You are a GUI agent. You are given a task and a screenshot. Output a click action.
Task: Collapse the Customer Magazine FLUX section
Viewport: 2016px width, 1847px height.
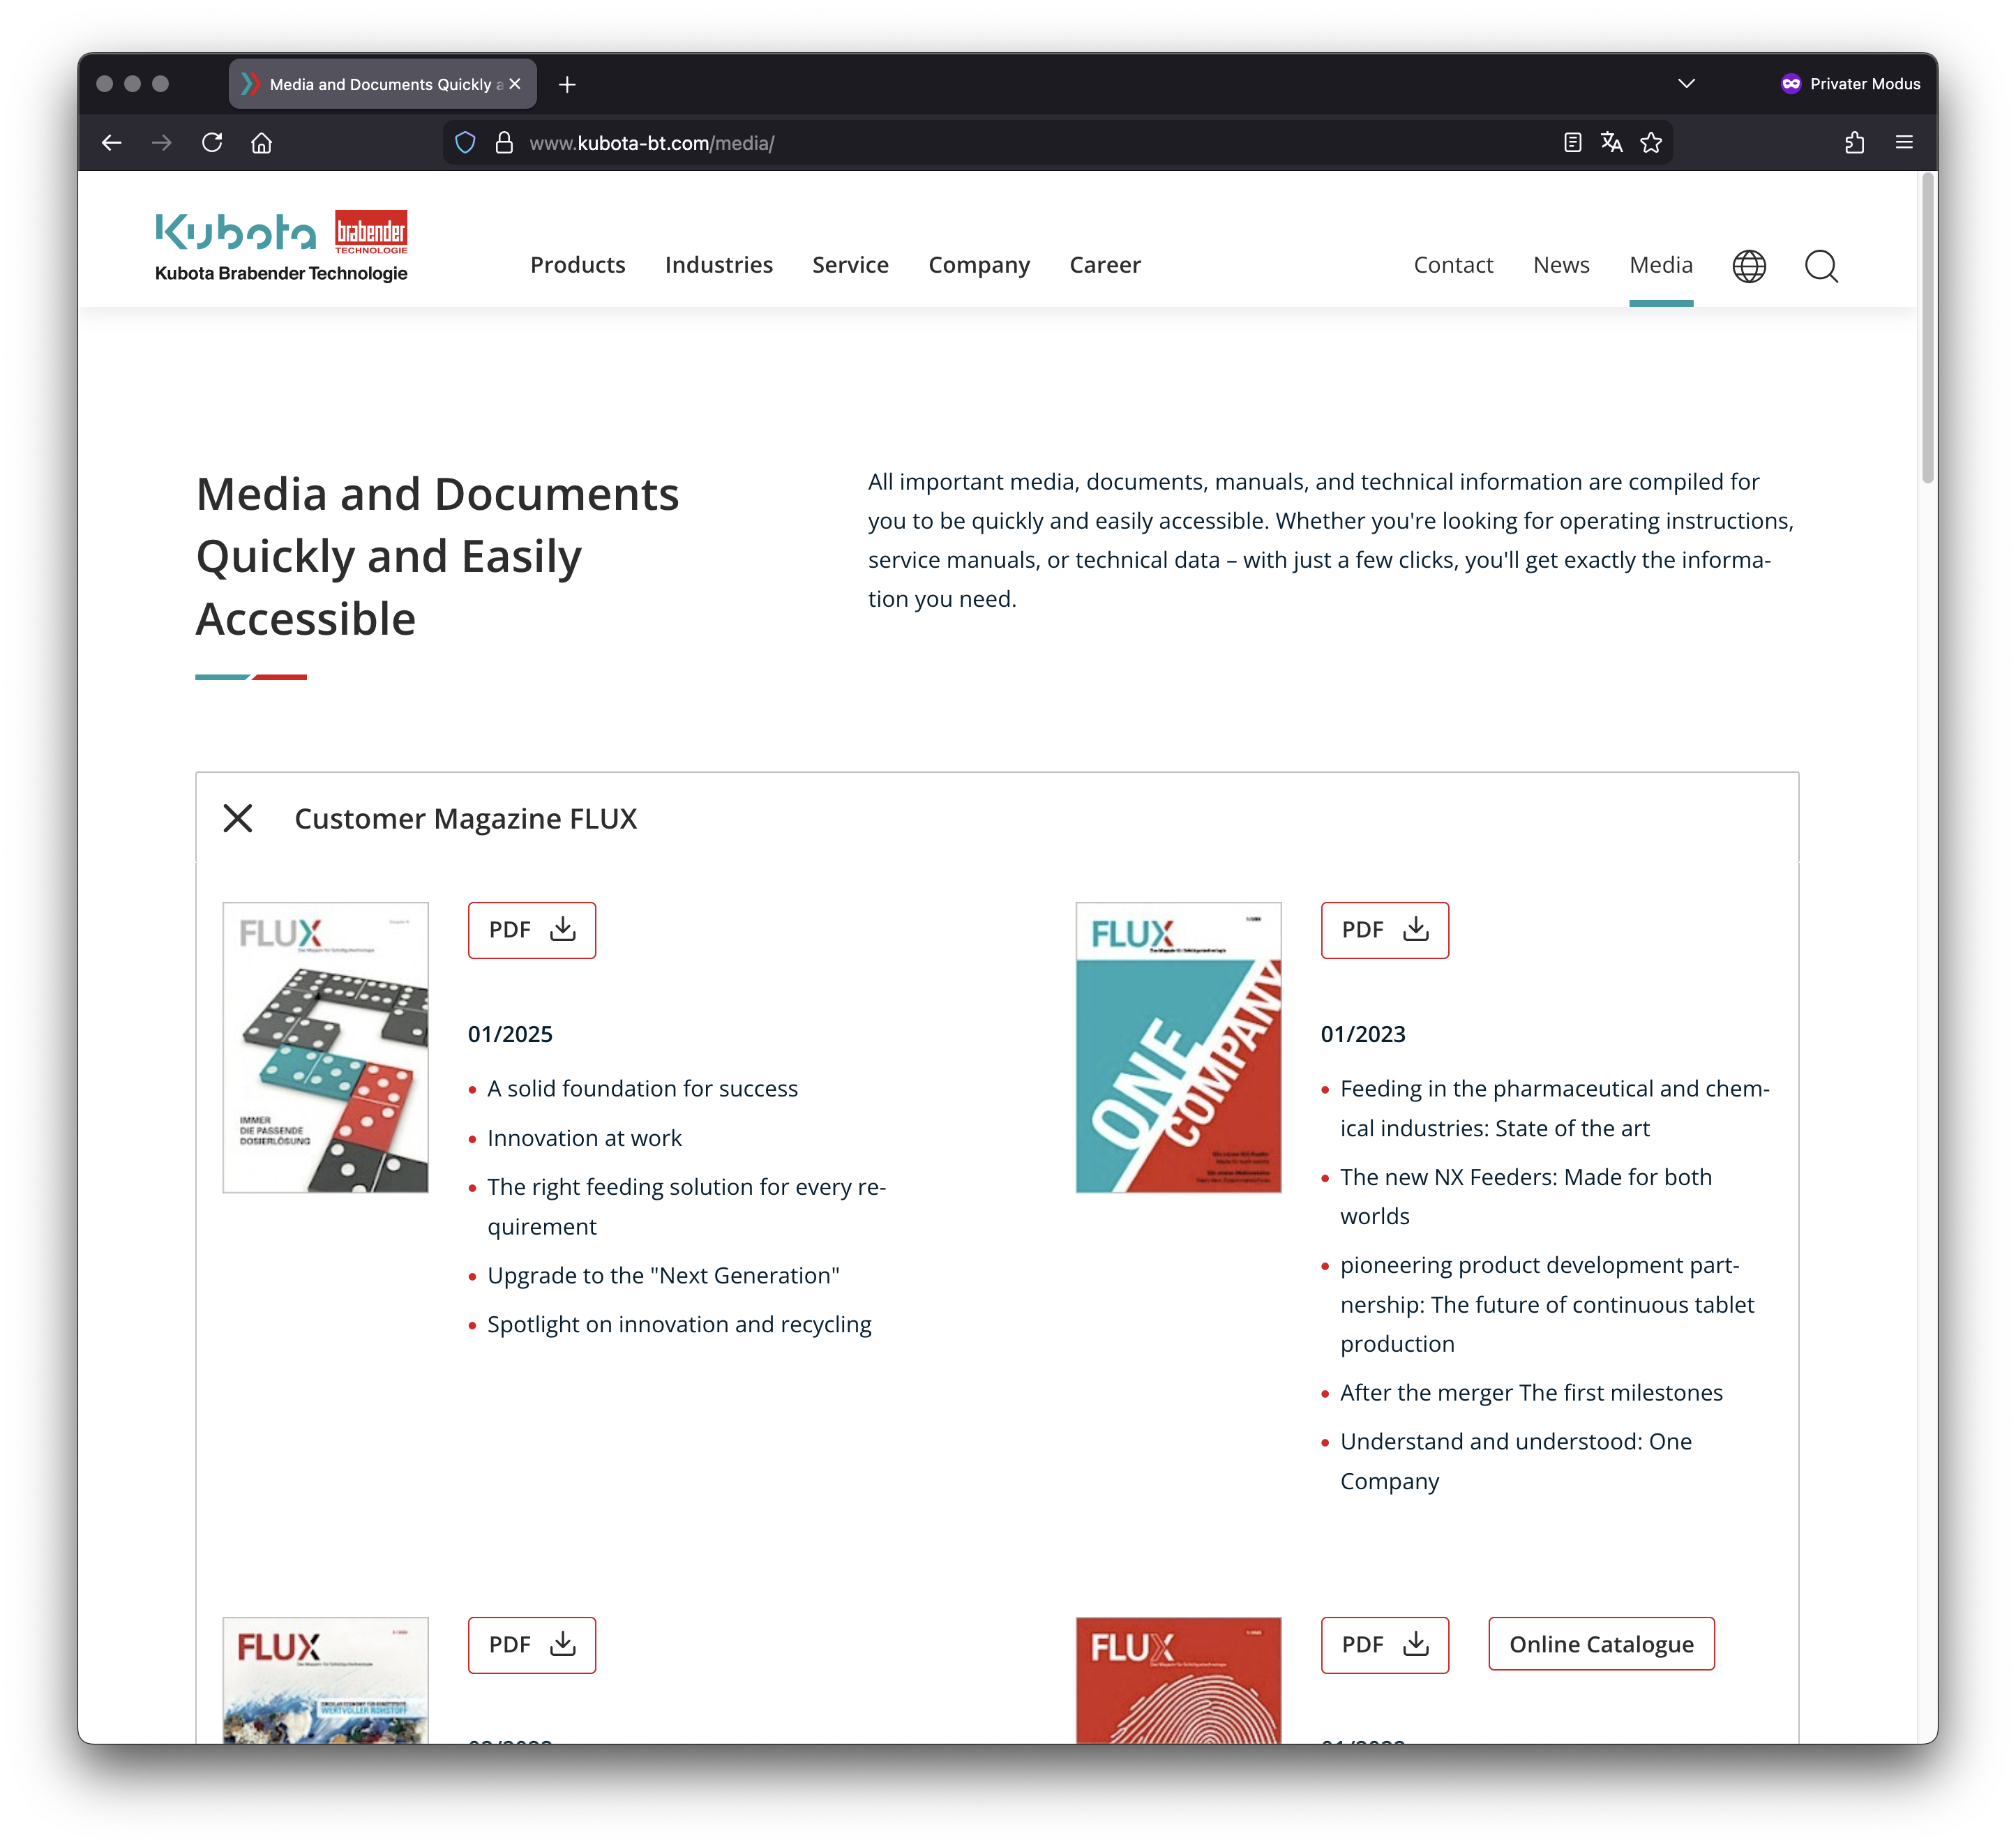point(238,819)
